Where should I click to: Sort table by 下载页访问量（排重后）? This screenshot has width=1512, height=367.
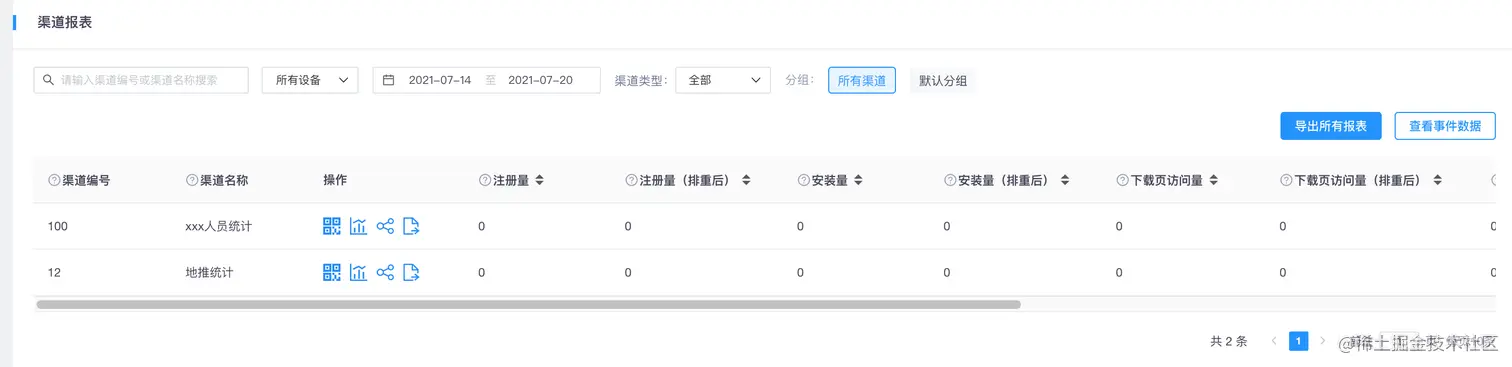[x=1437, y=181]
